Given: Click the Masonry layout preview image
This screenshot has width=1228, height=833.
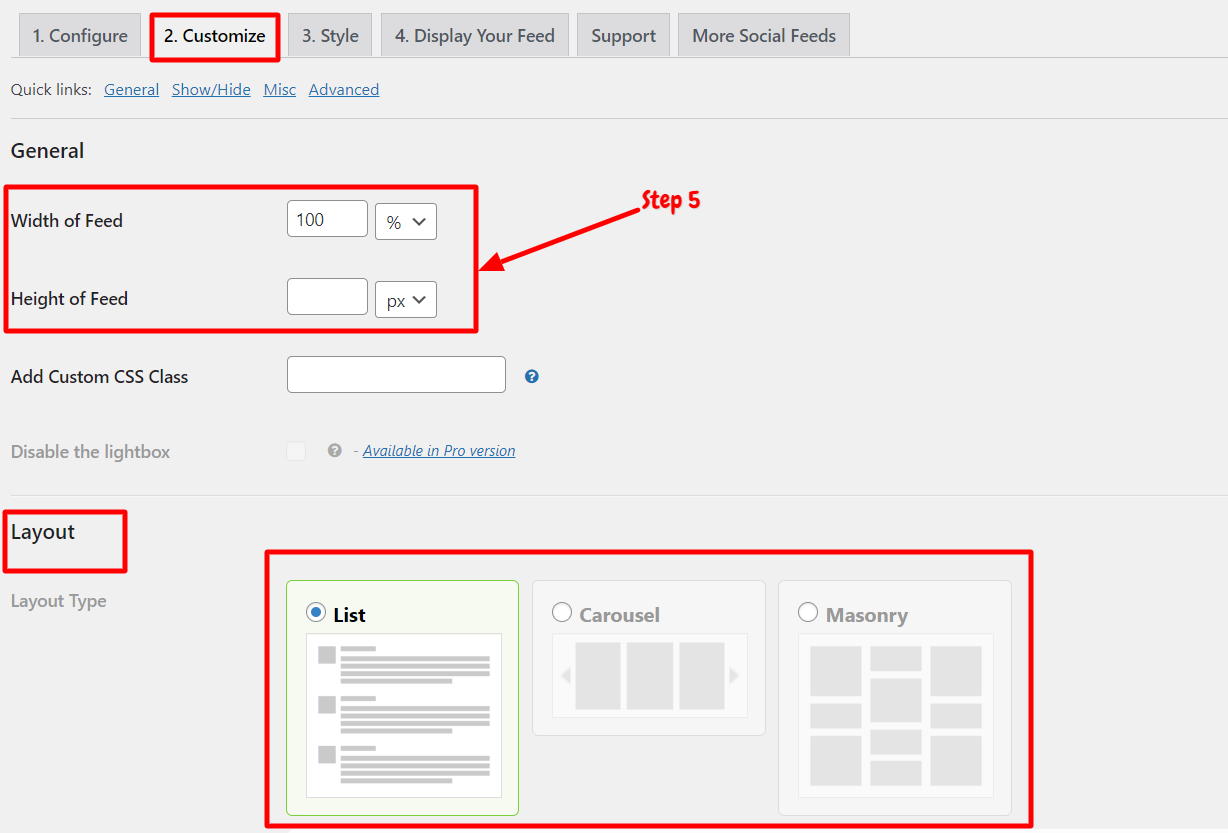Looking at the screenshot, I should [896, 715].
